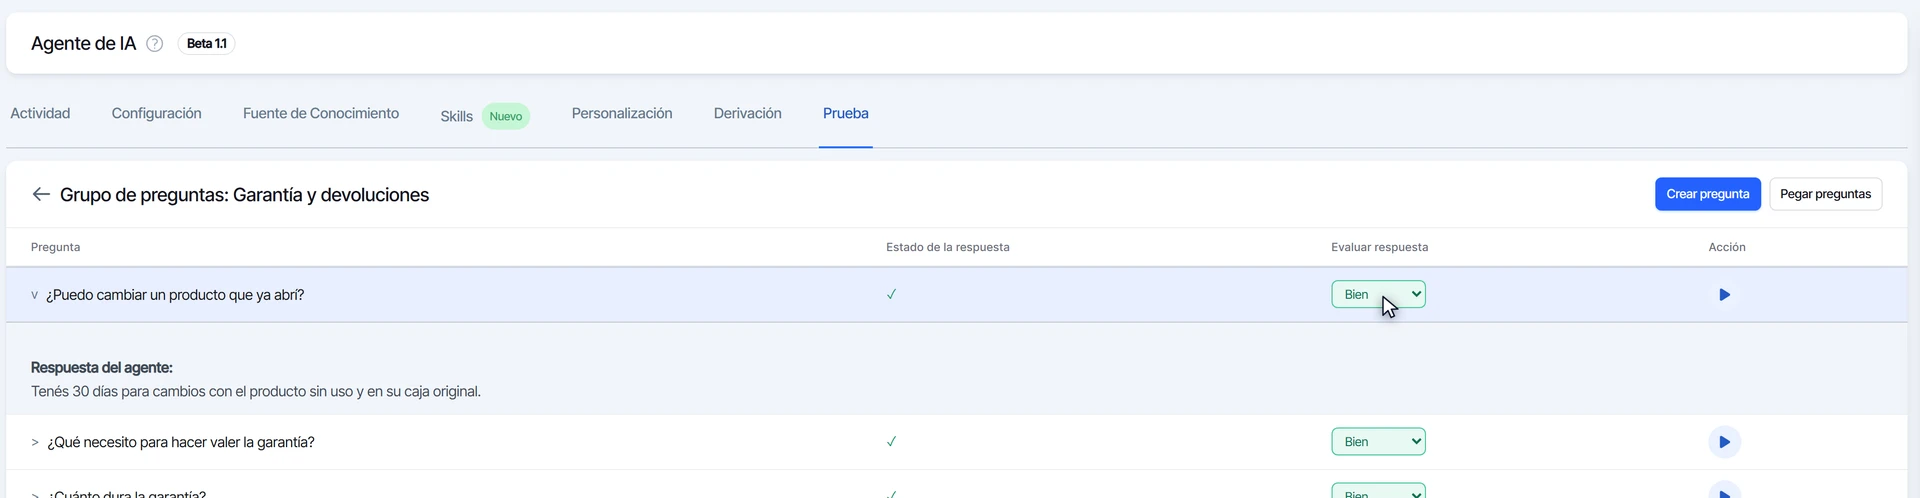The height and width of the screenshot is (498, 1920).
Task: Open the Derivación tab
Action: tap(748, 113)
